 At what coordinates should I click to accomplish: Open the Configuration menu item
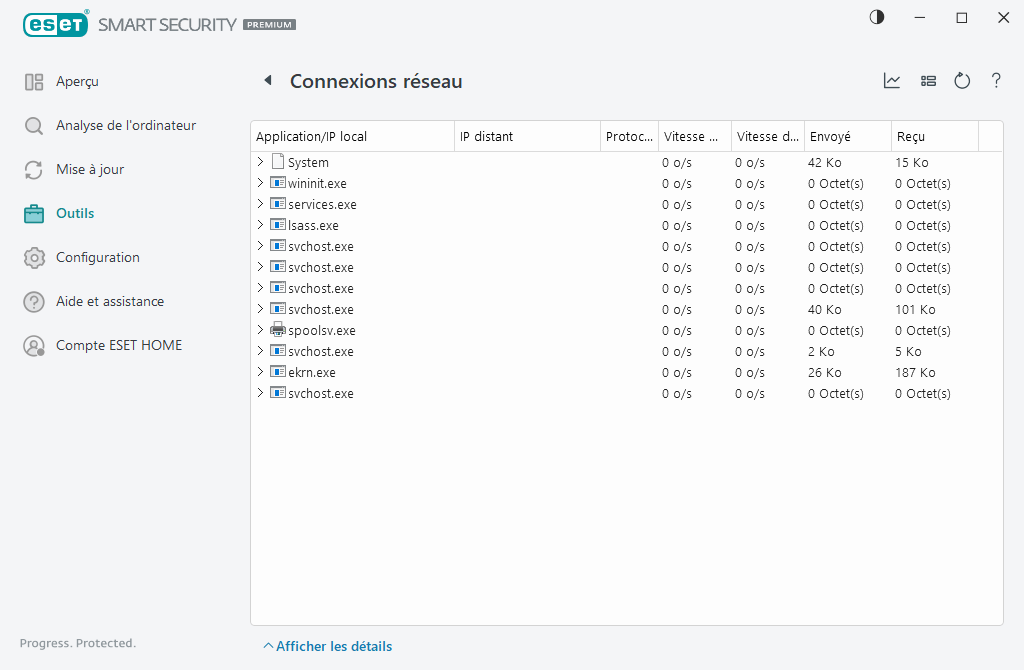click(97, 258)
